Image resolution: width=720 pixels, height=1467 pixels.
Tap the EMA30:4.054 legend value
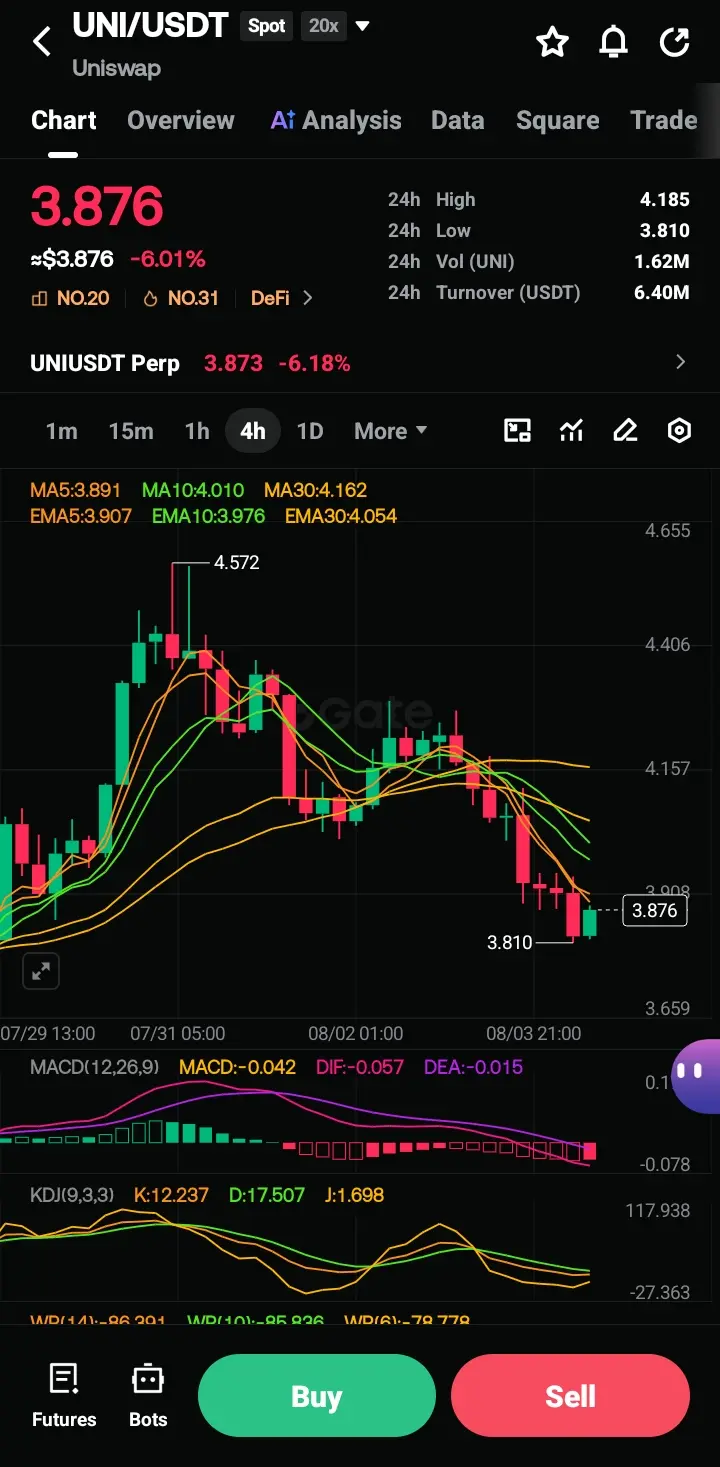click(341, 516)
